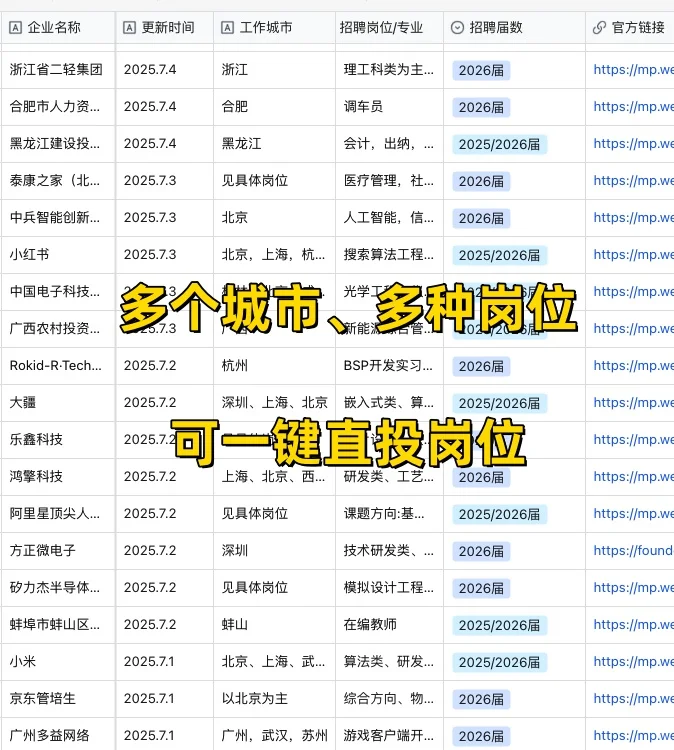Open the official link for Rokid-R·Tech row
The width and height of the screenshot is (674, 750).
(x=633, y=366)
